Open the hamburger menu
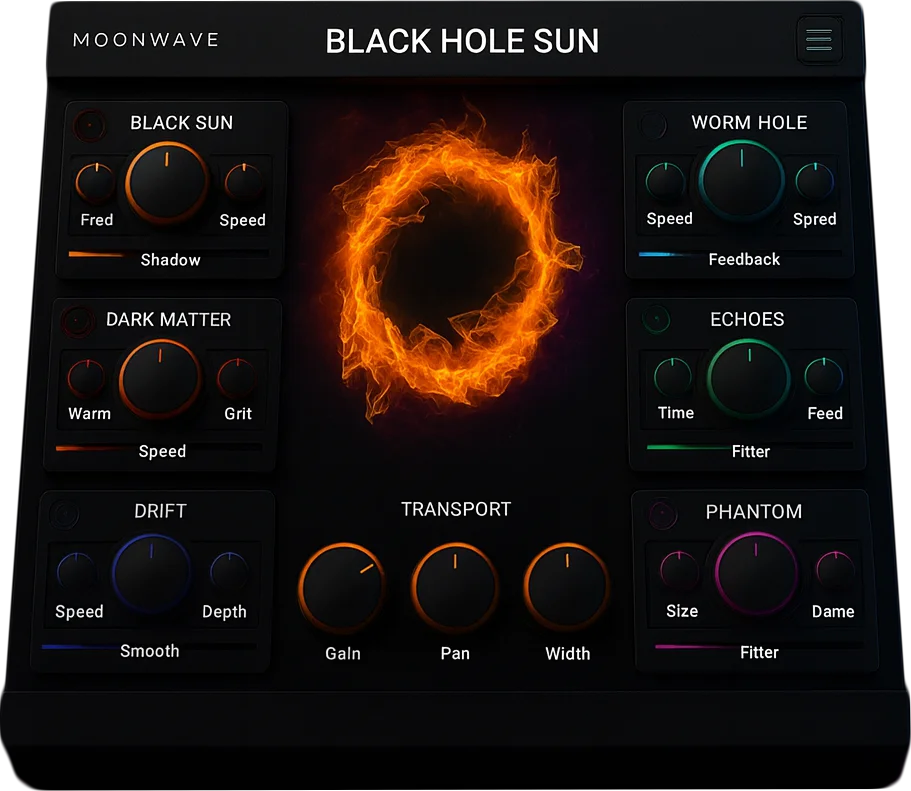This screenshot has height=791, width=911. (819, 40)
